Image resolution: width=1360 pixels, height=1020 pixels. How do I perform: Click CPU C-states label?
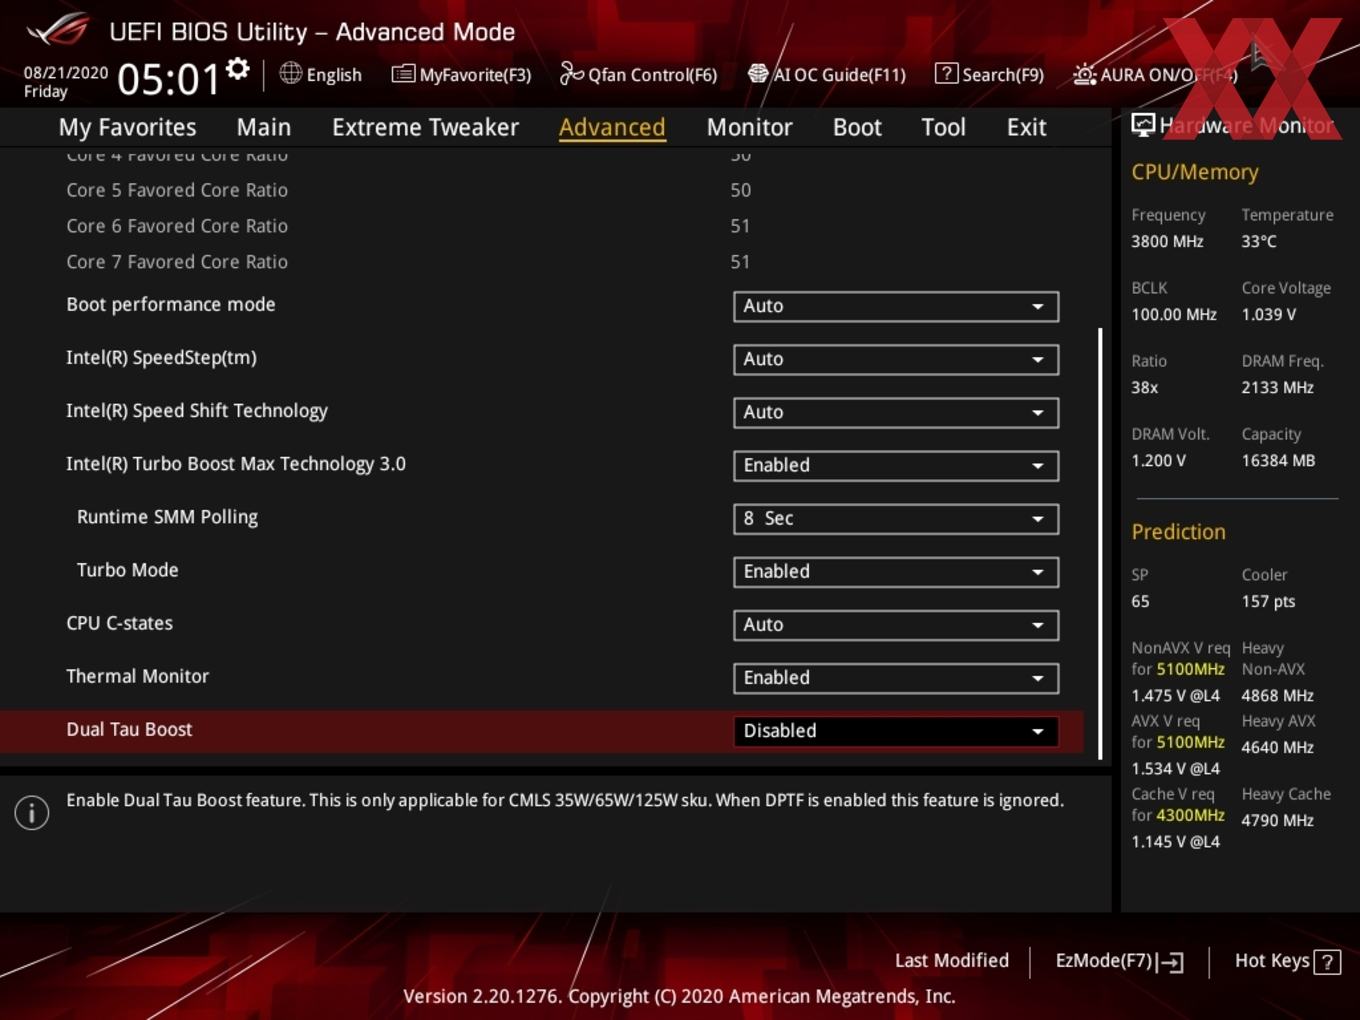[119, 623]
